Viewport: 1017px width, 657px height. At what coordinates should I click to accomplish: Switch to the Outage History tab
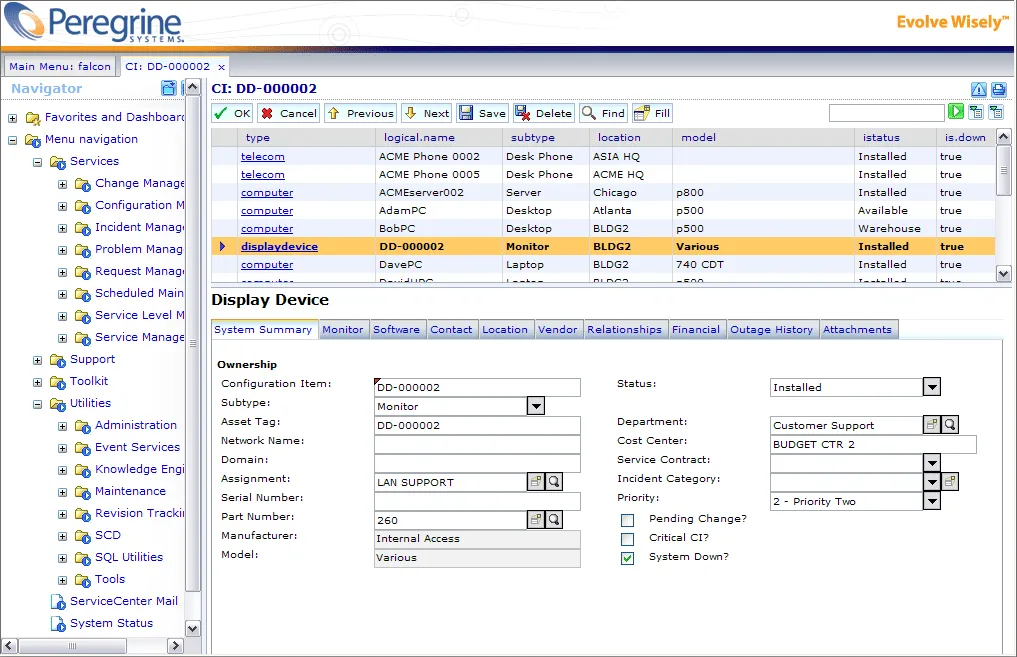772,329
